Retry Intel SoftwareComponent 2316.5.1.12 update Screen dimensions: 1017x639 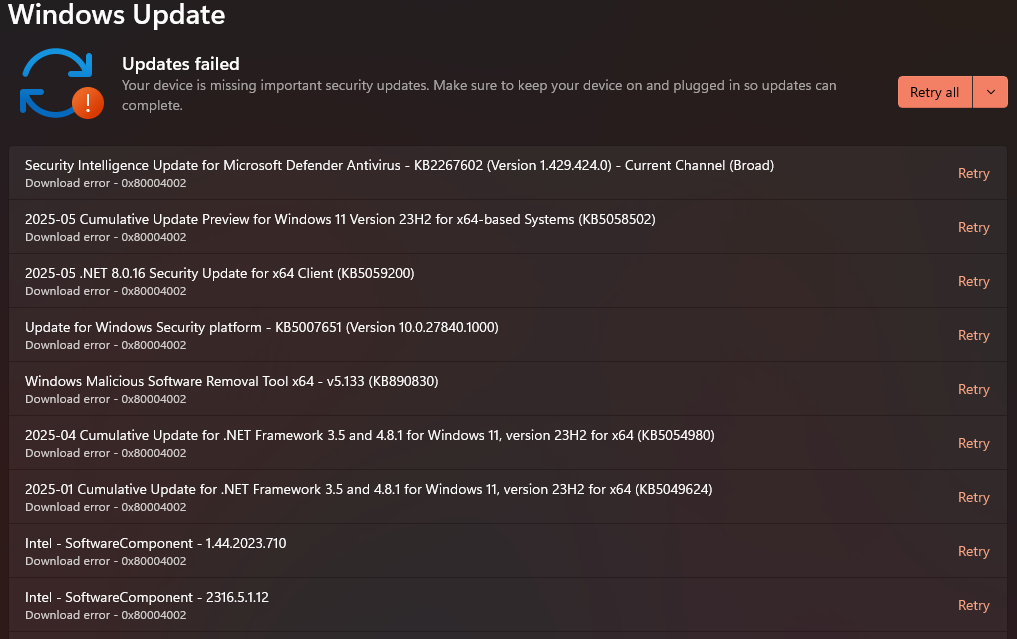[973, 605]
